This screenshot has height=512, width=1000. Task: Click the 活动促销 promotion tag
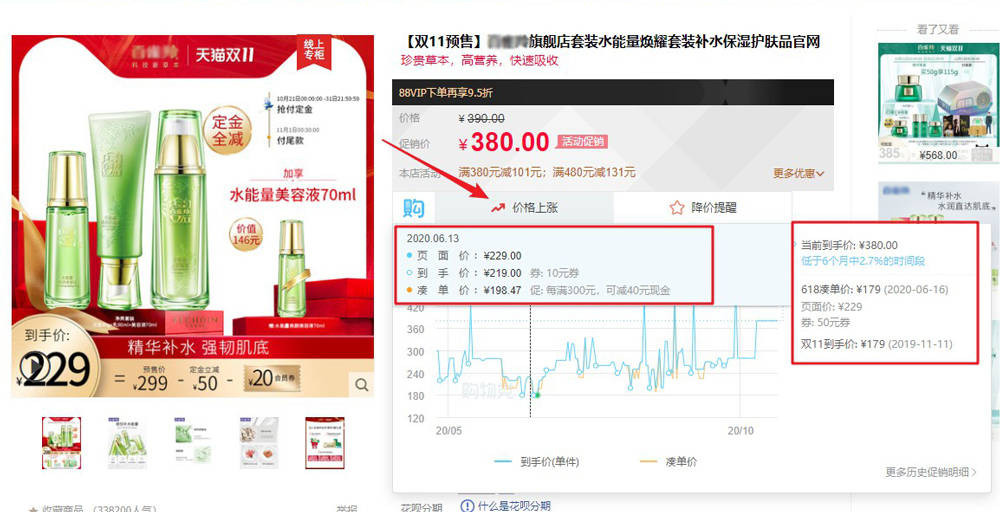click(582, 142)
